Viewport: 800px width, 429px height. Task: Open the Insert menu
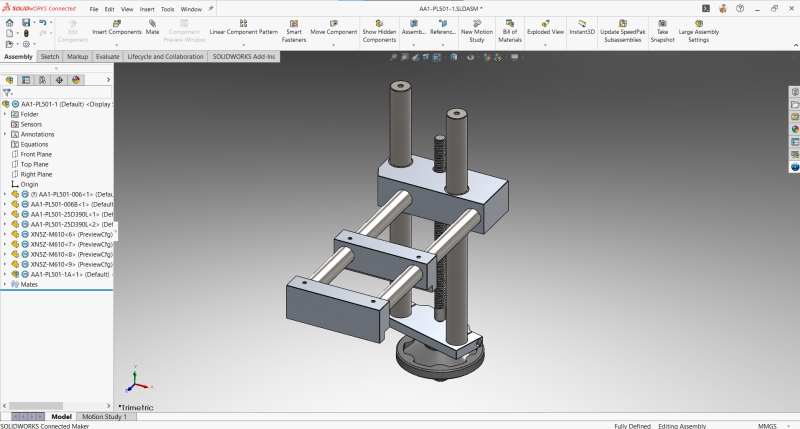[x=148, y=9]
